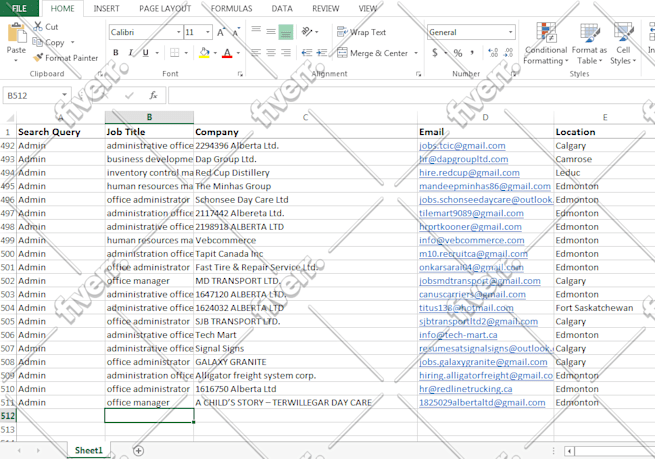Click Align Right icon
Screen dimensions: 655x459
point(286,53)
